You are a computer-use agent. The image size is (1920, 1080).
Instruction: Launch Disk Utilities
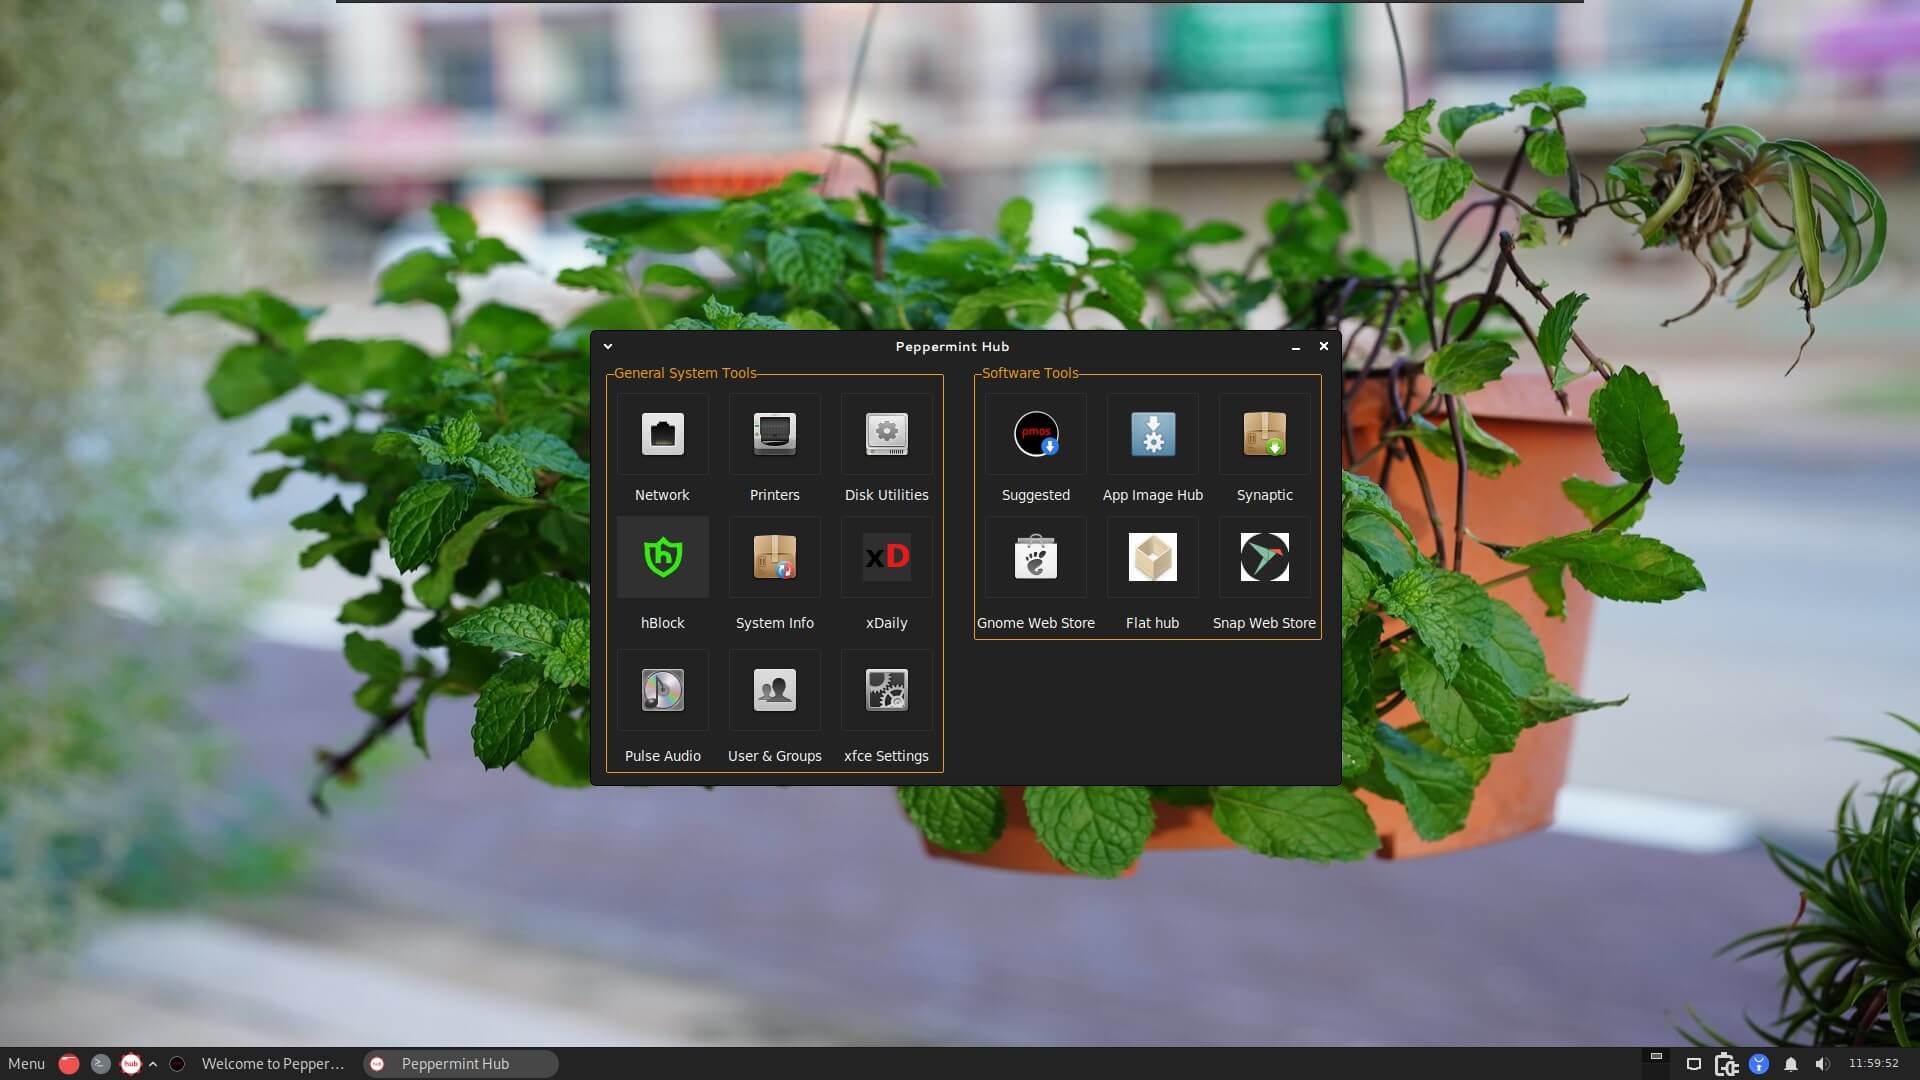point(886,434)
